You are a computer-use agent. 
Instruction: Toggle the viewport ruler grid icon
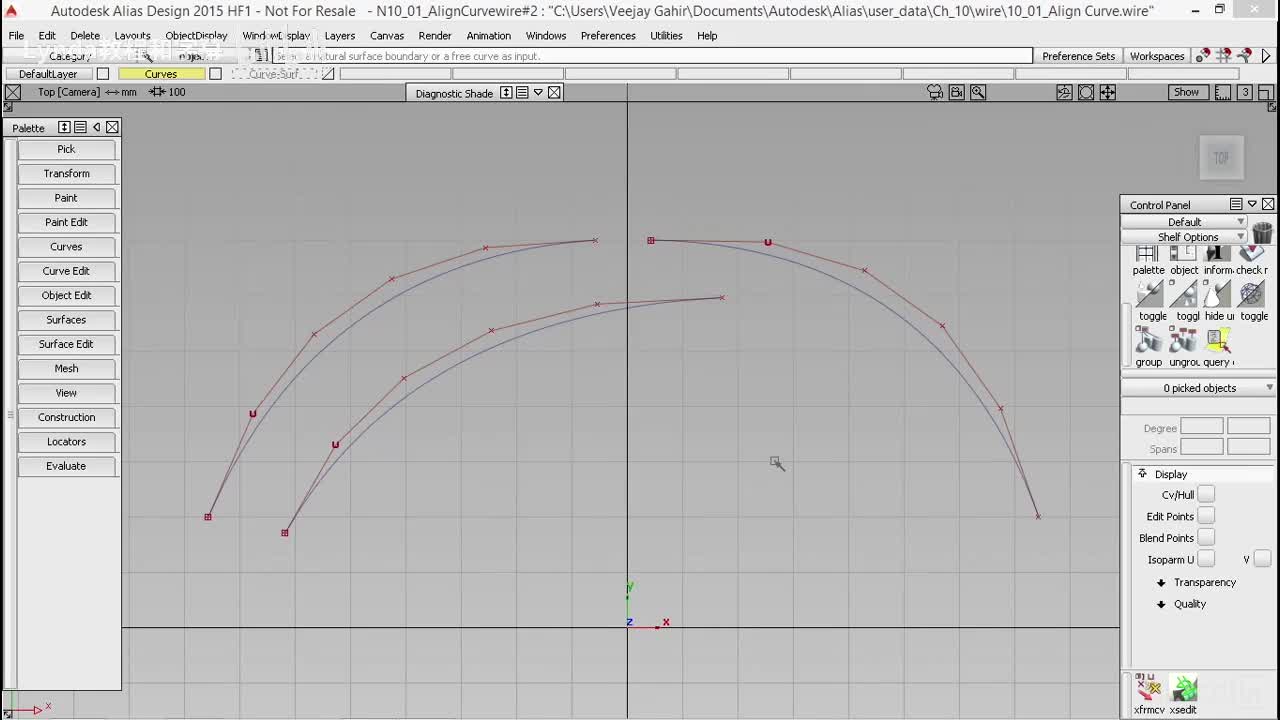[x=1223, y=92]
